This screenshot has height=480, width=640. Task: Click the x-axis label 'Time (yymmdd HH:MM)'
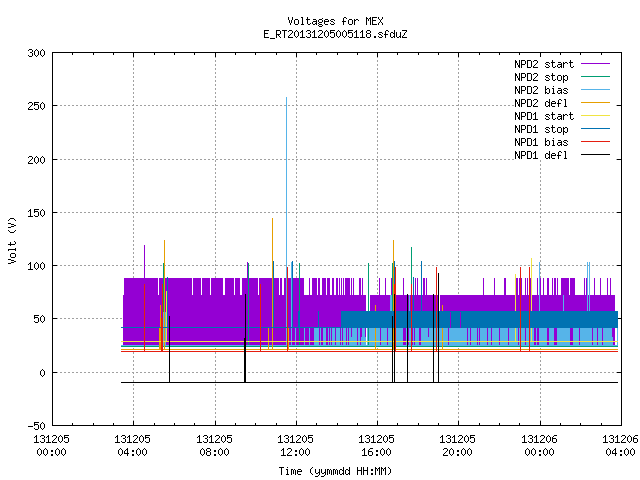pos(335,471)
